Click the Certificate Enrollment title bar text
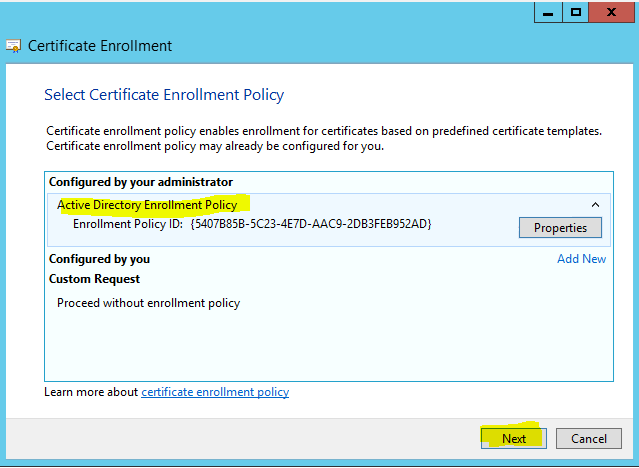 tap(100, 46)
